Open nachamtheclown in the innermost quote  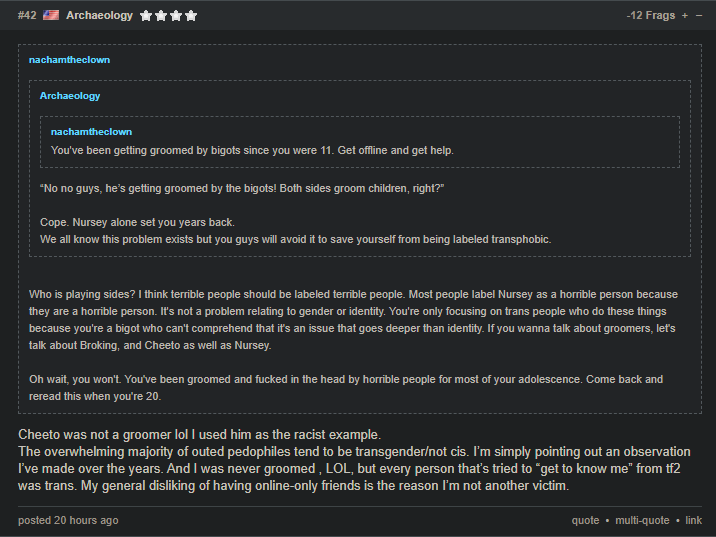pos(91,132)
